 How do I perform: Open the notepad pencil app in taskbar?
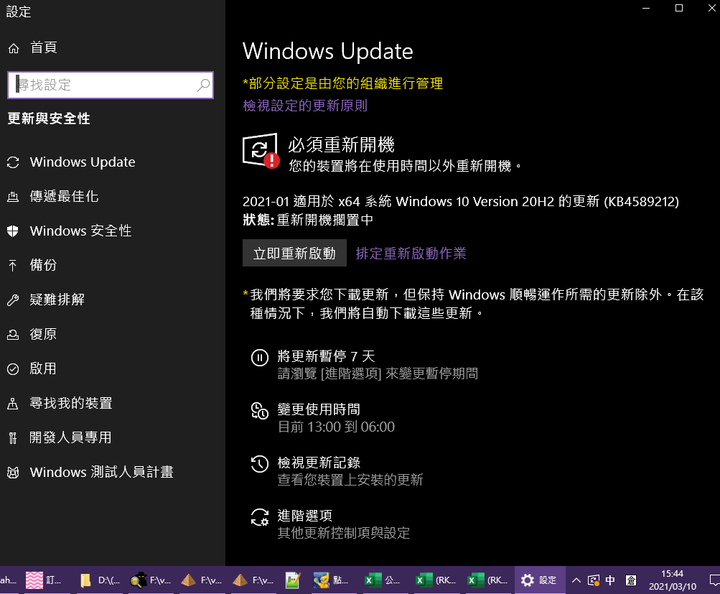click(292, 580)
